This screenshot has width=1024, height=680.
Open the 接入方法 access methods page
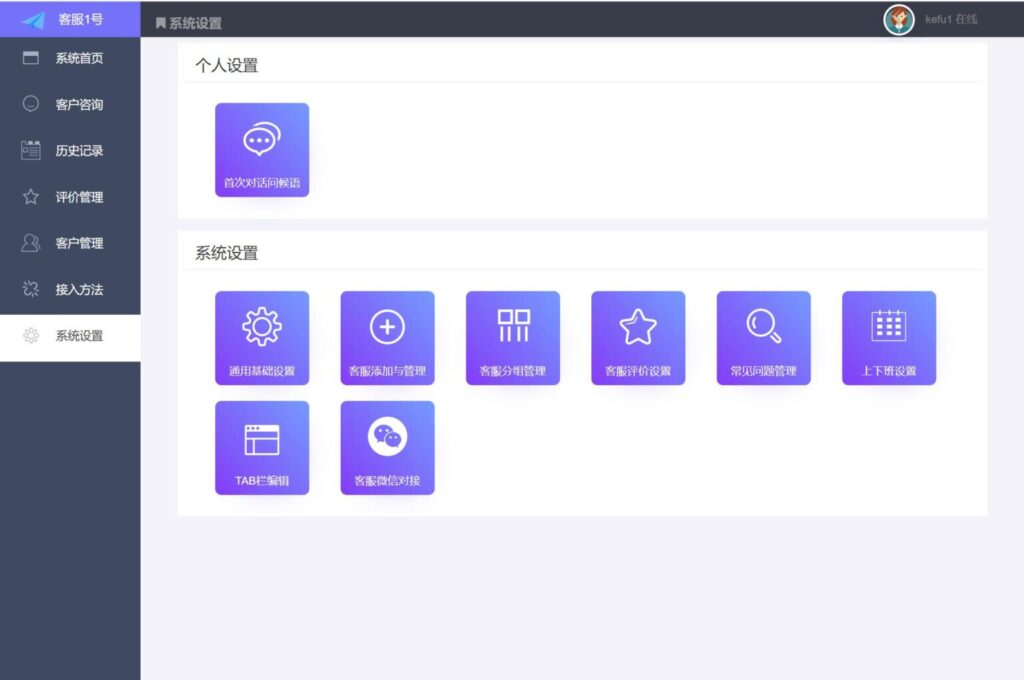pyautogui.click(x=70, y=289)
